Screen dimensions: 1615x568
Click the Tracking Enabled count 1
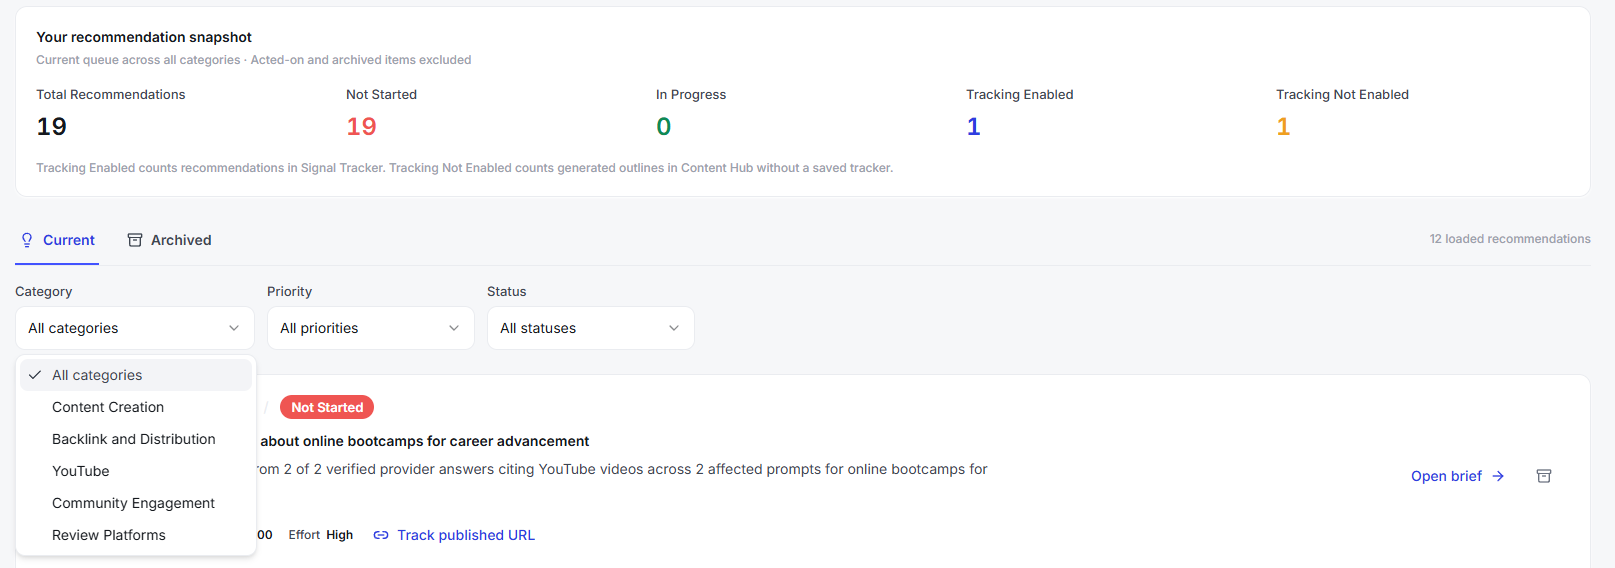point(974,127)
